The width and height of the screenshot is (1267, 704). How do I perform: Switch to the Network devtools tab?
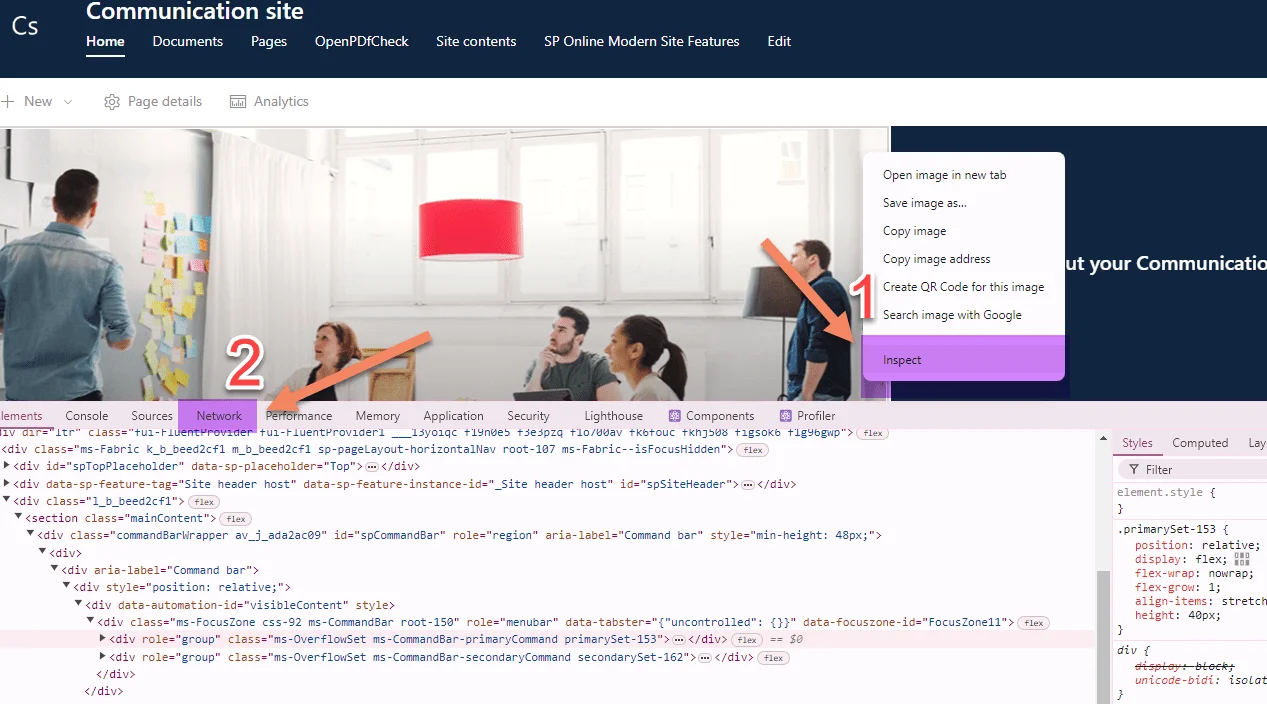[x=219, y=416]
